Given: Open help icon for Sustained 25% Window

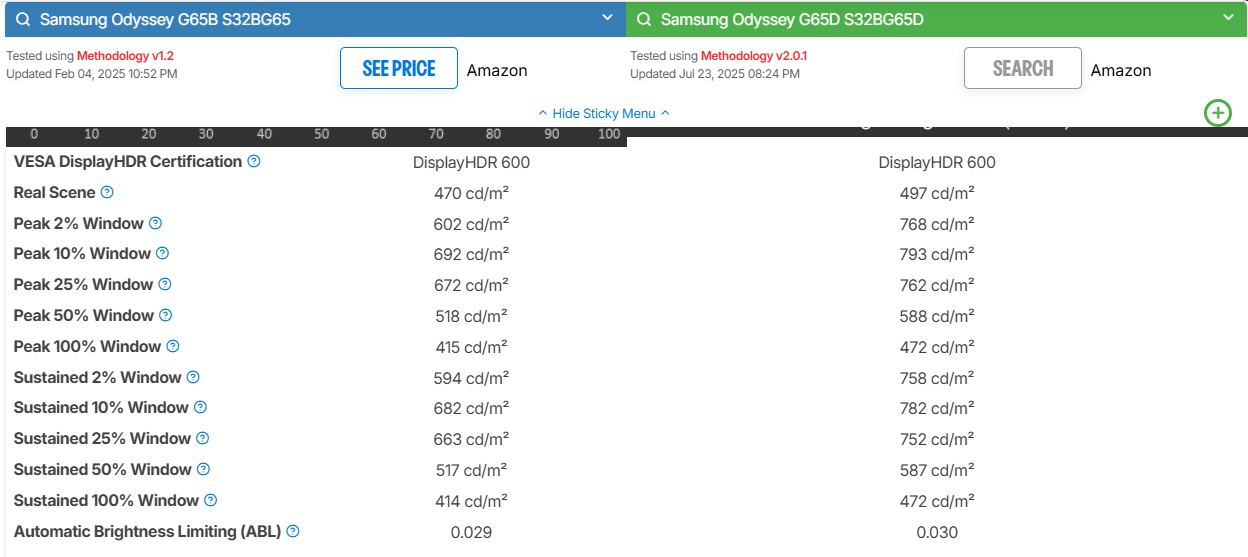Looking at the screenshot, I should pyautogui.click(x=202, y=438).
